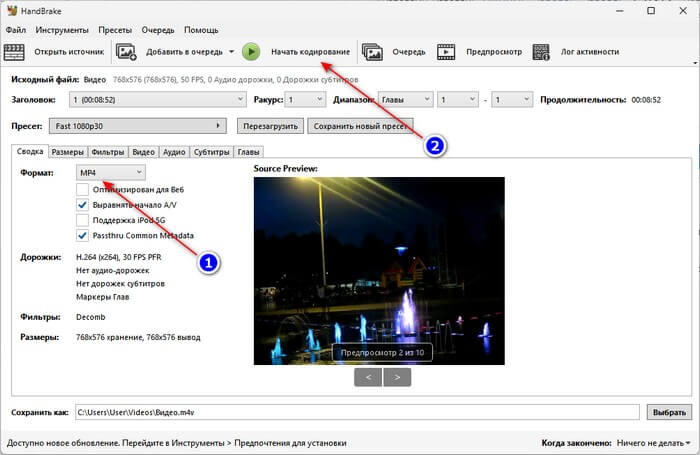Open the 'Файл' menu
This screenshot has width=700, height=455.
[x=16, y=30]
